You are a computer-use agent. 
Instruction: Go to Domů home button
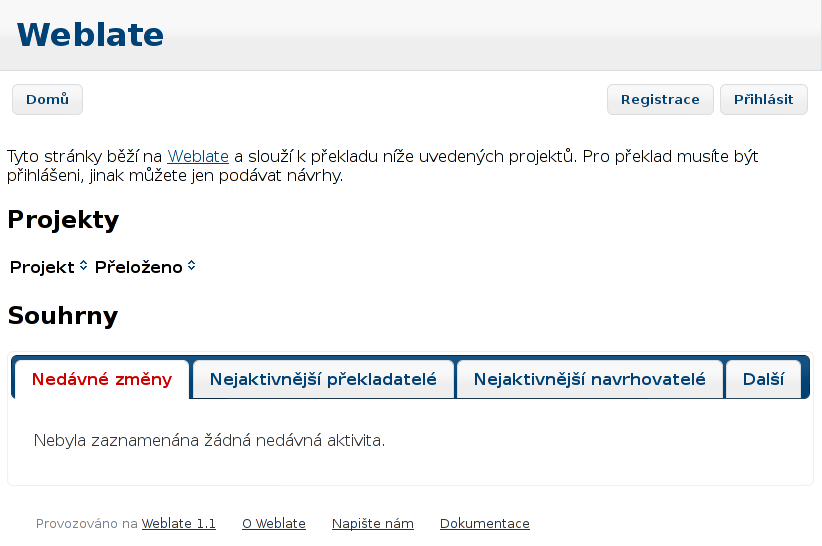(x=47, y=99)
